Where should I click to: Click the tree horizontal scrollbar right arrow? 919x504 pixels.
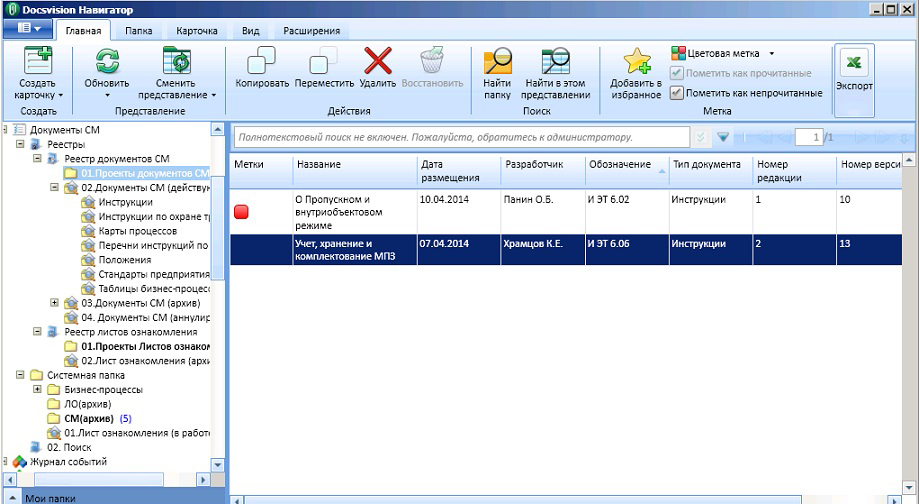203,479
